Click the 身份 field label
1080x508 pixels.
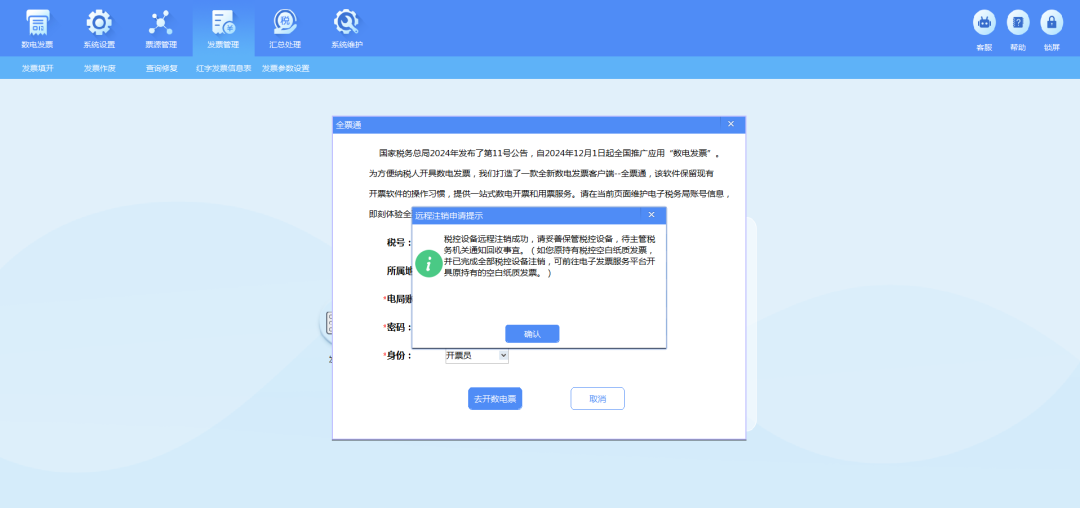[x=397, y=356]
